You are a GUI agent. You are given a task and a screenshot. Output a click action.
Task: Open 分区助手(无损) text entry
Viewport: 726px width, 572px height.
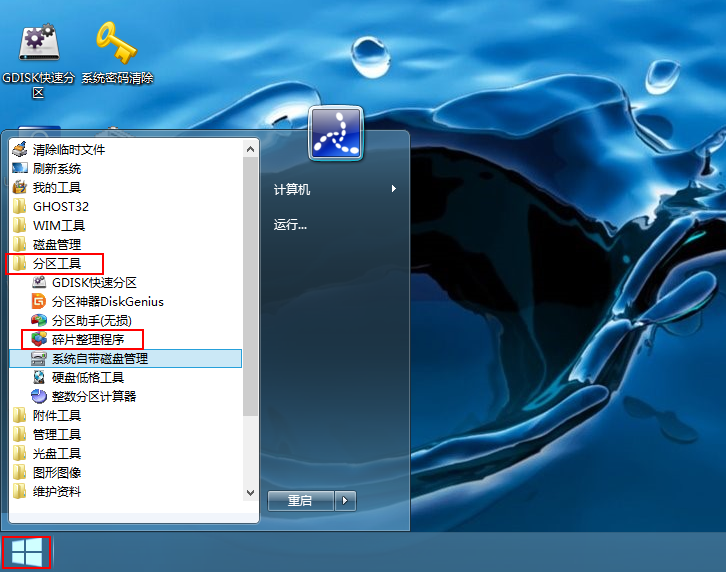point(92,321)
